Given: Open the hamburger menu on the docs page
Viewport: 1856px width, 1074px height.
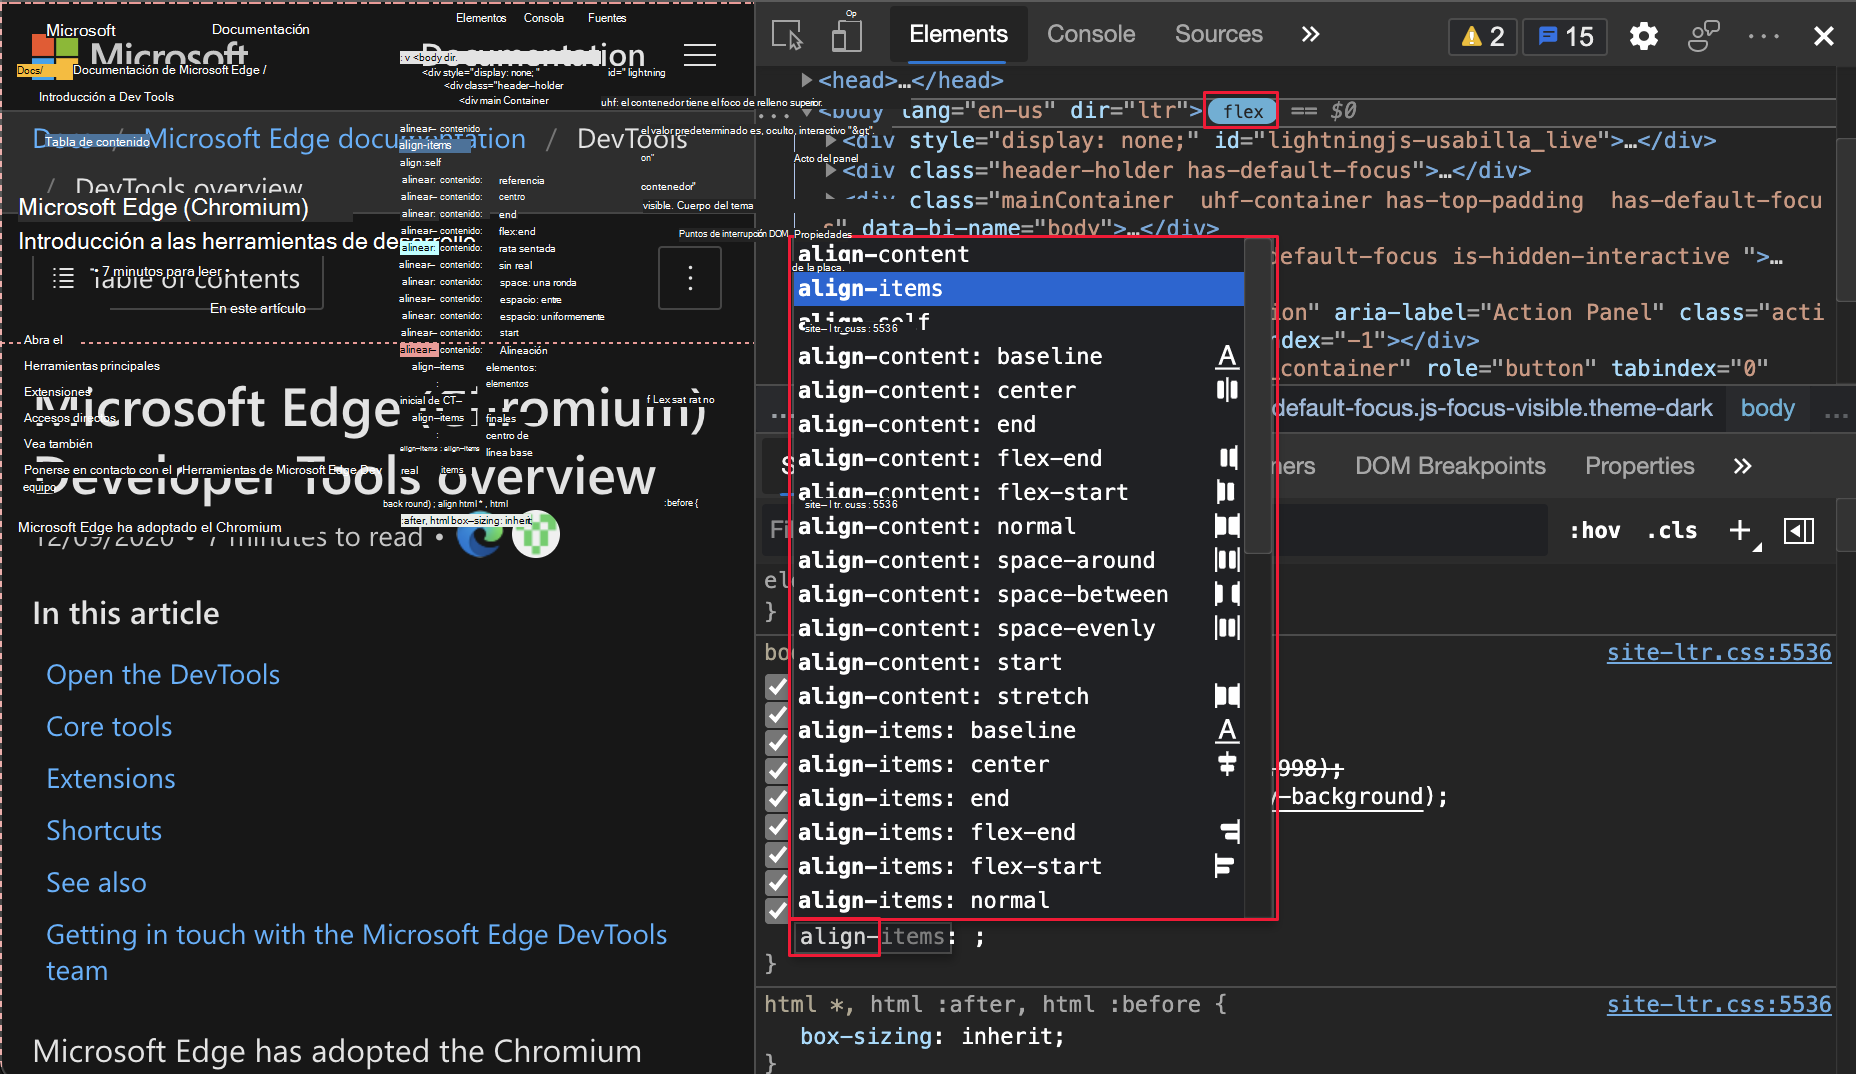Looking at the screenshot, I should click(699, 55).
